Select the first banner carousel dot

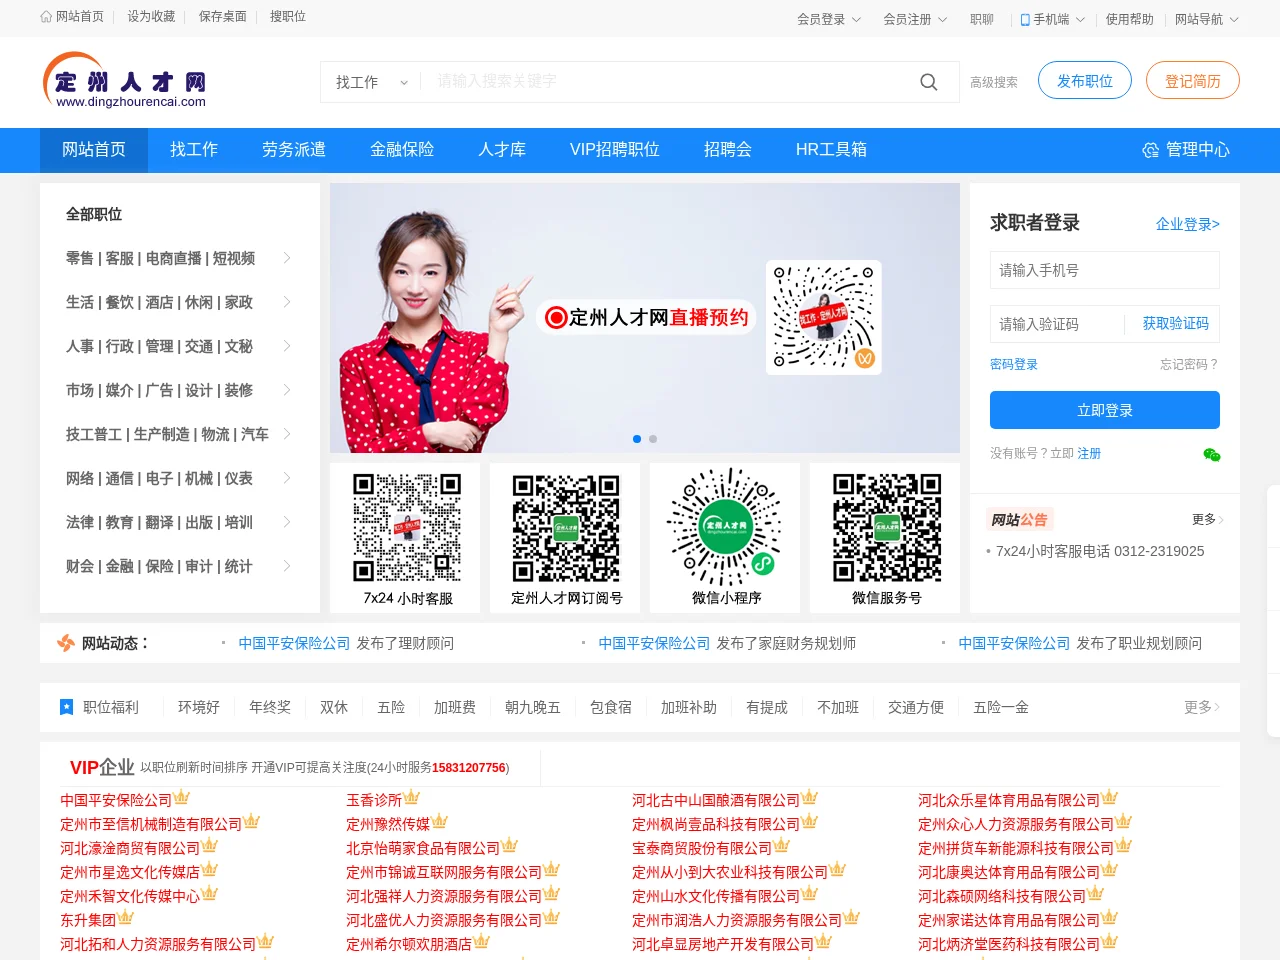(637, 439)
